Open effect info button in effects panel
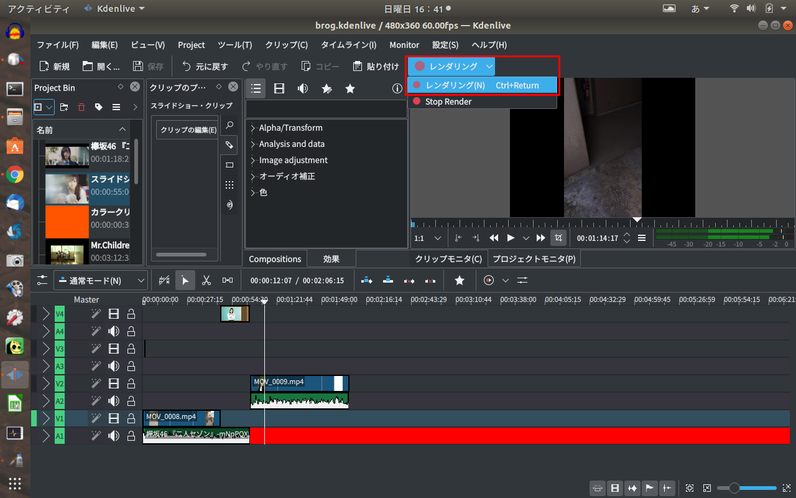This screenshot has height=498, width=796. pos(397,89)
